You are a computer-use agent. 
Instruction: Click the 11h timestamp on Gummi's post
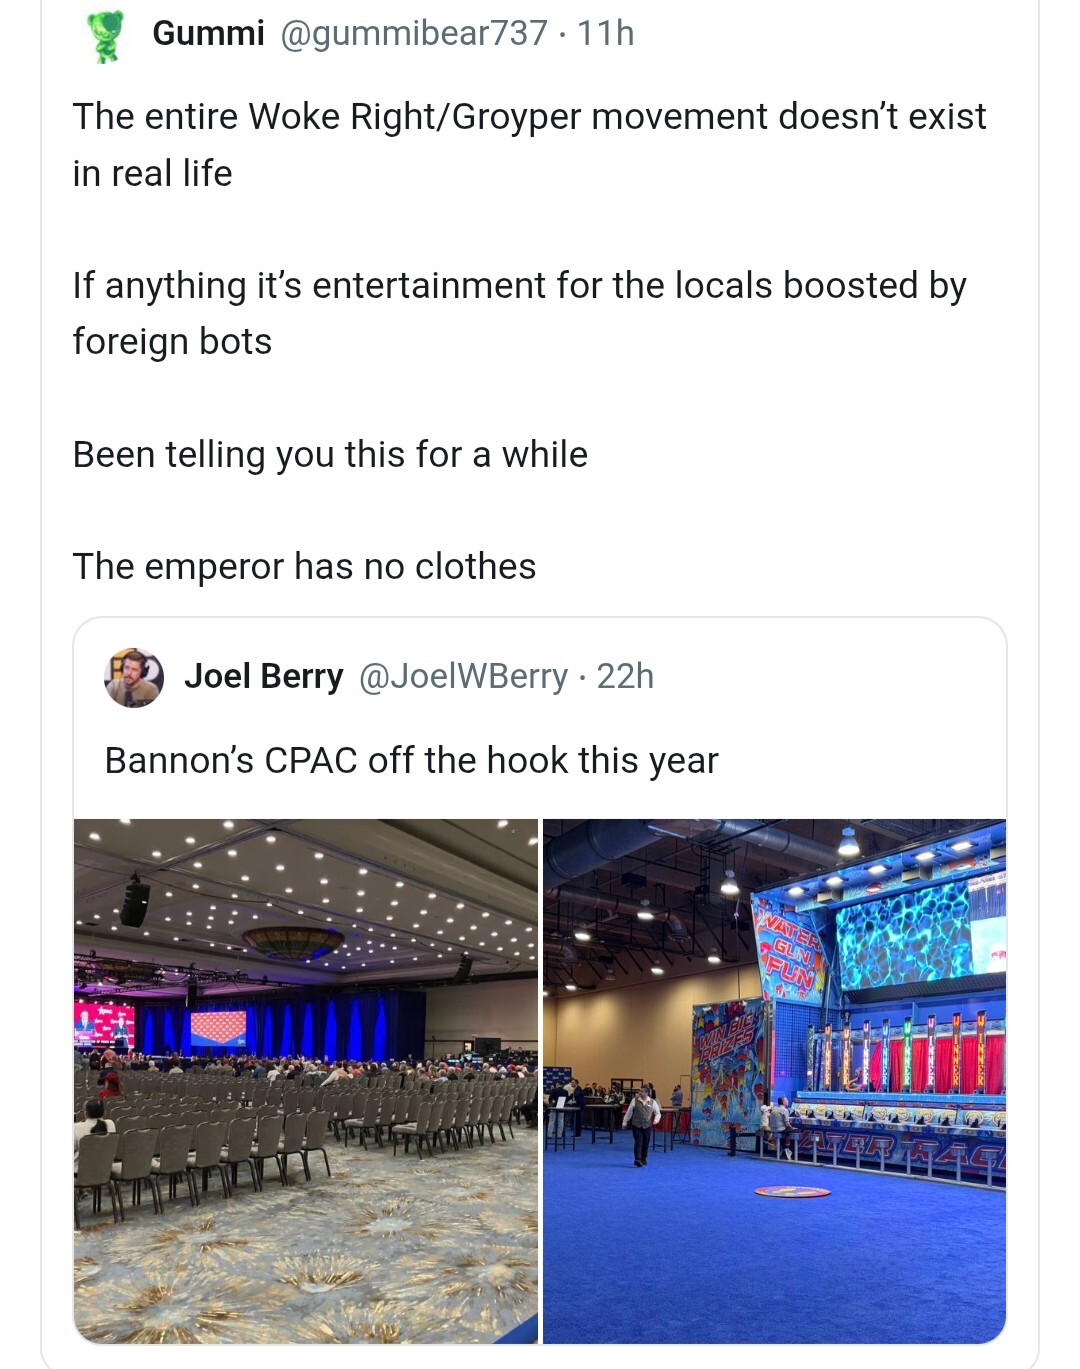tap(606, 33)
